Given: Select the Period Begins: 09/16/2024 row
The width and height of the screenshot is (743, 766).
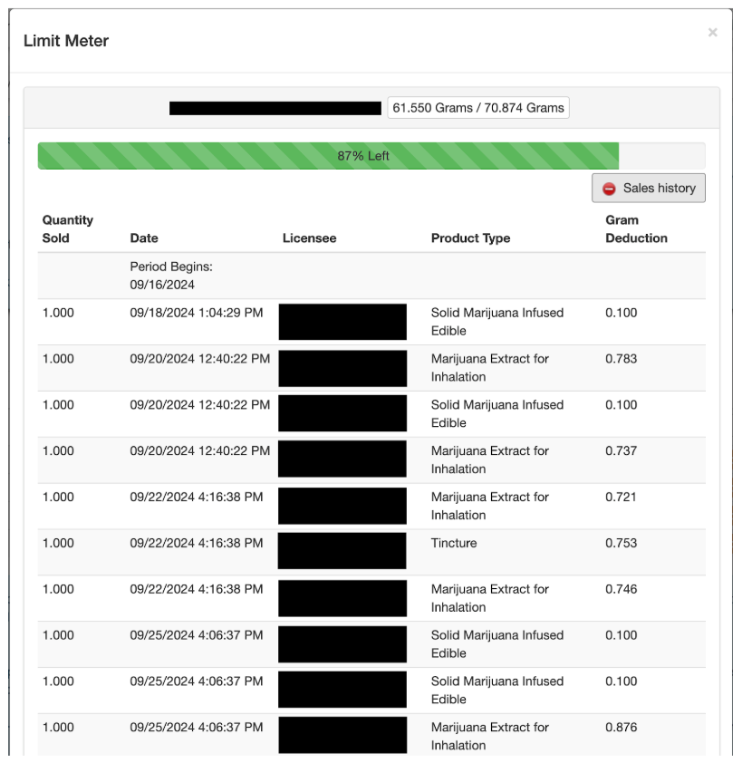Looking at the screenshot, I should tap(371, 276).
